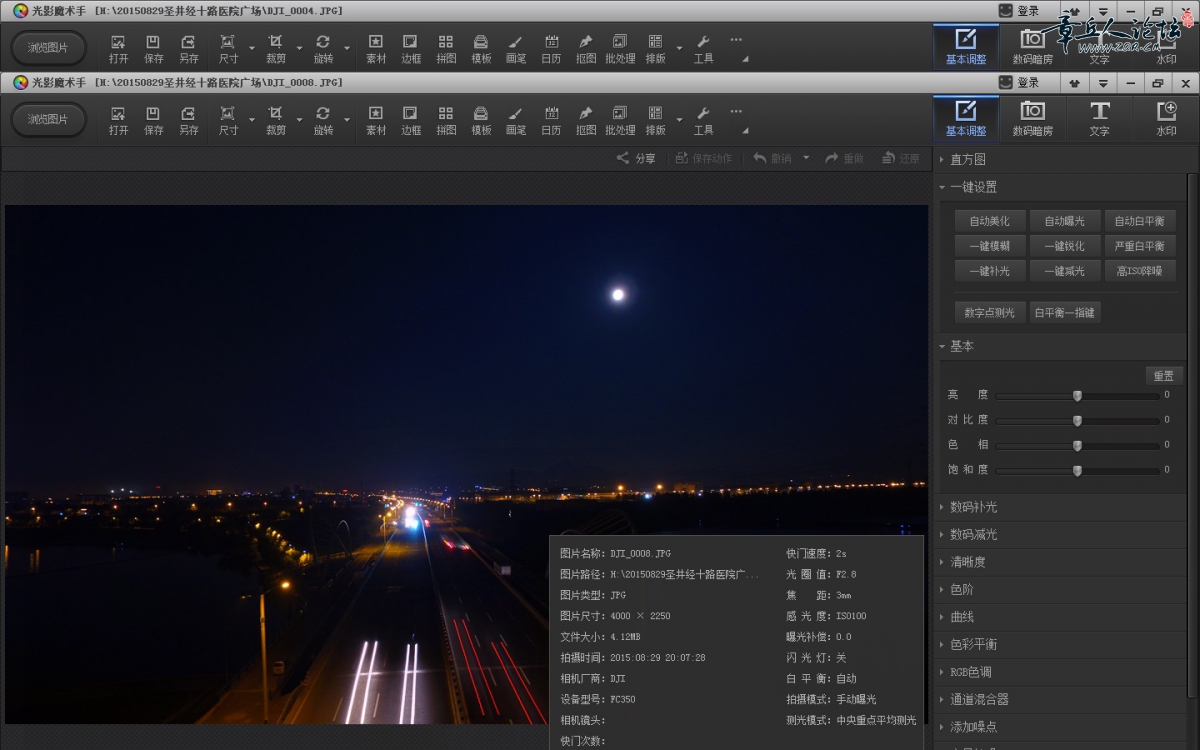Click 批处理 in the DJI_0004 window toolbar
The height and width of the screenshot is (750, 1200).
coord(620,49)
